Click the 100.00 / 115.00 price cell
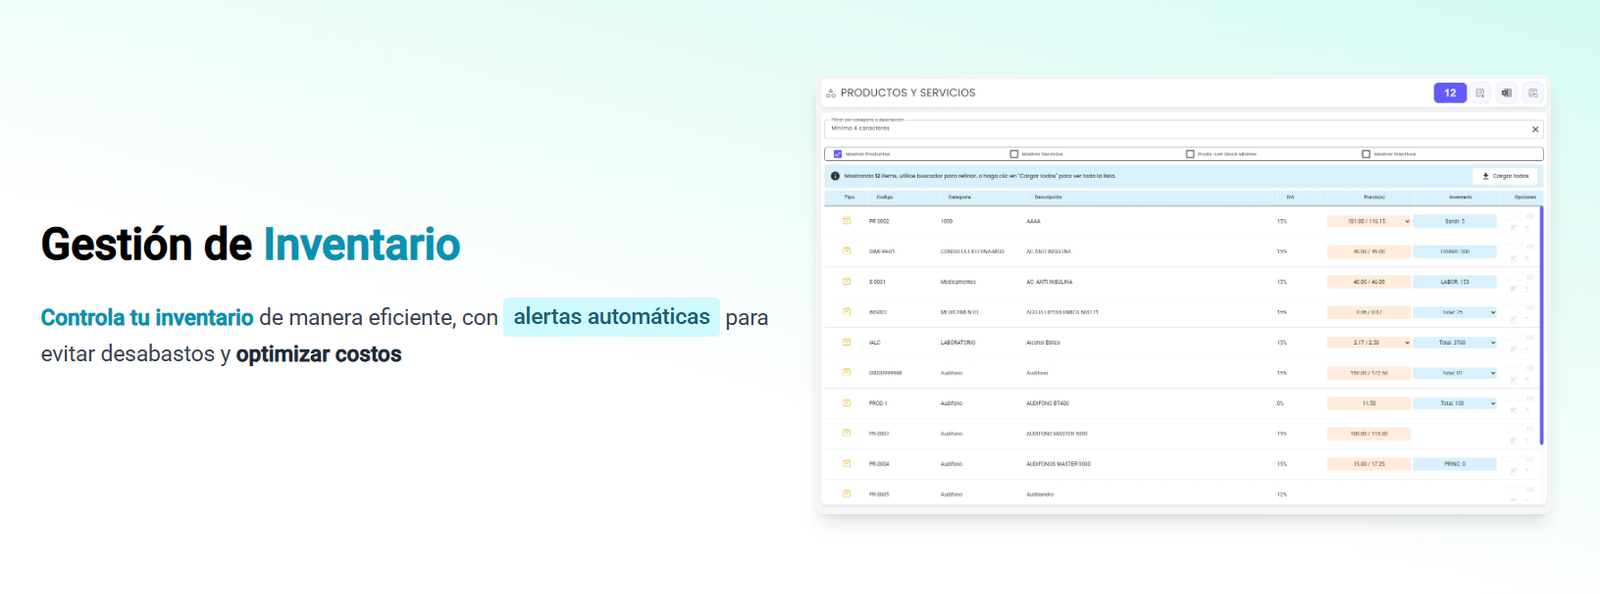This screenshot has width=1600, height=594. [x=1369, y=434]
